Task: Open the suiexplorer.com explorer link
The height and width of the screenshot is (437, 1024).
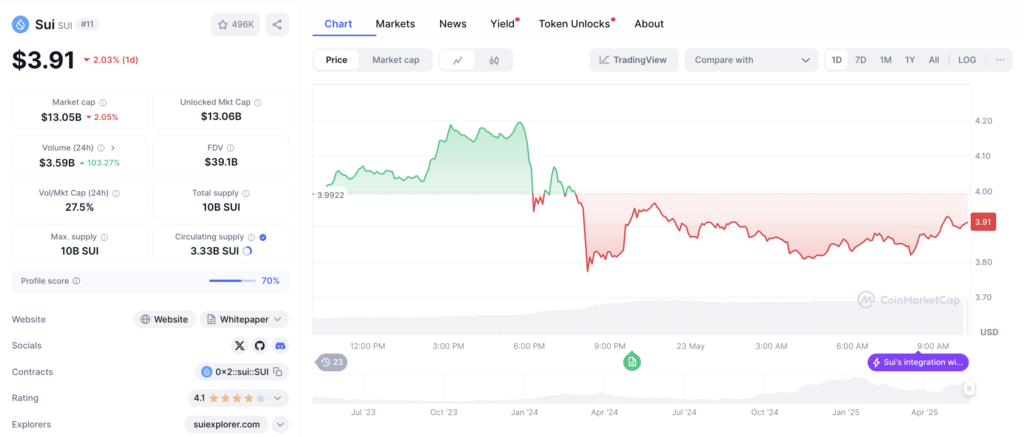Action: 227,425
